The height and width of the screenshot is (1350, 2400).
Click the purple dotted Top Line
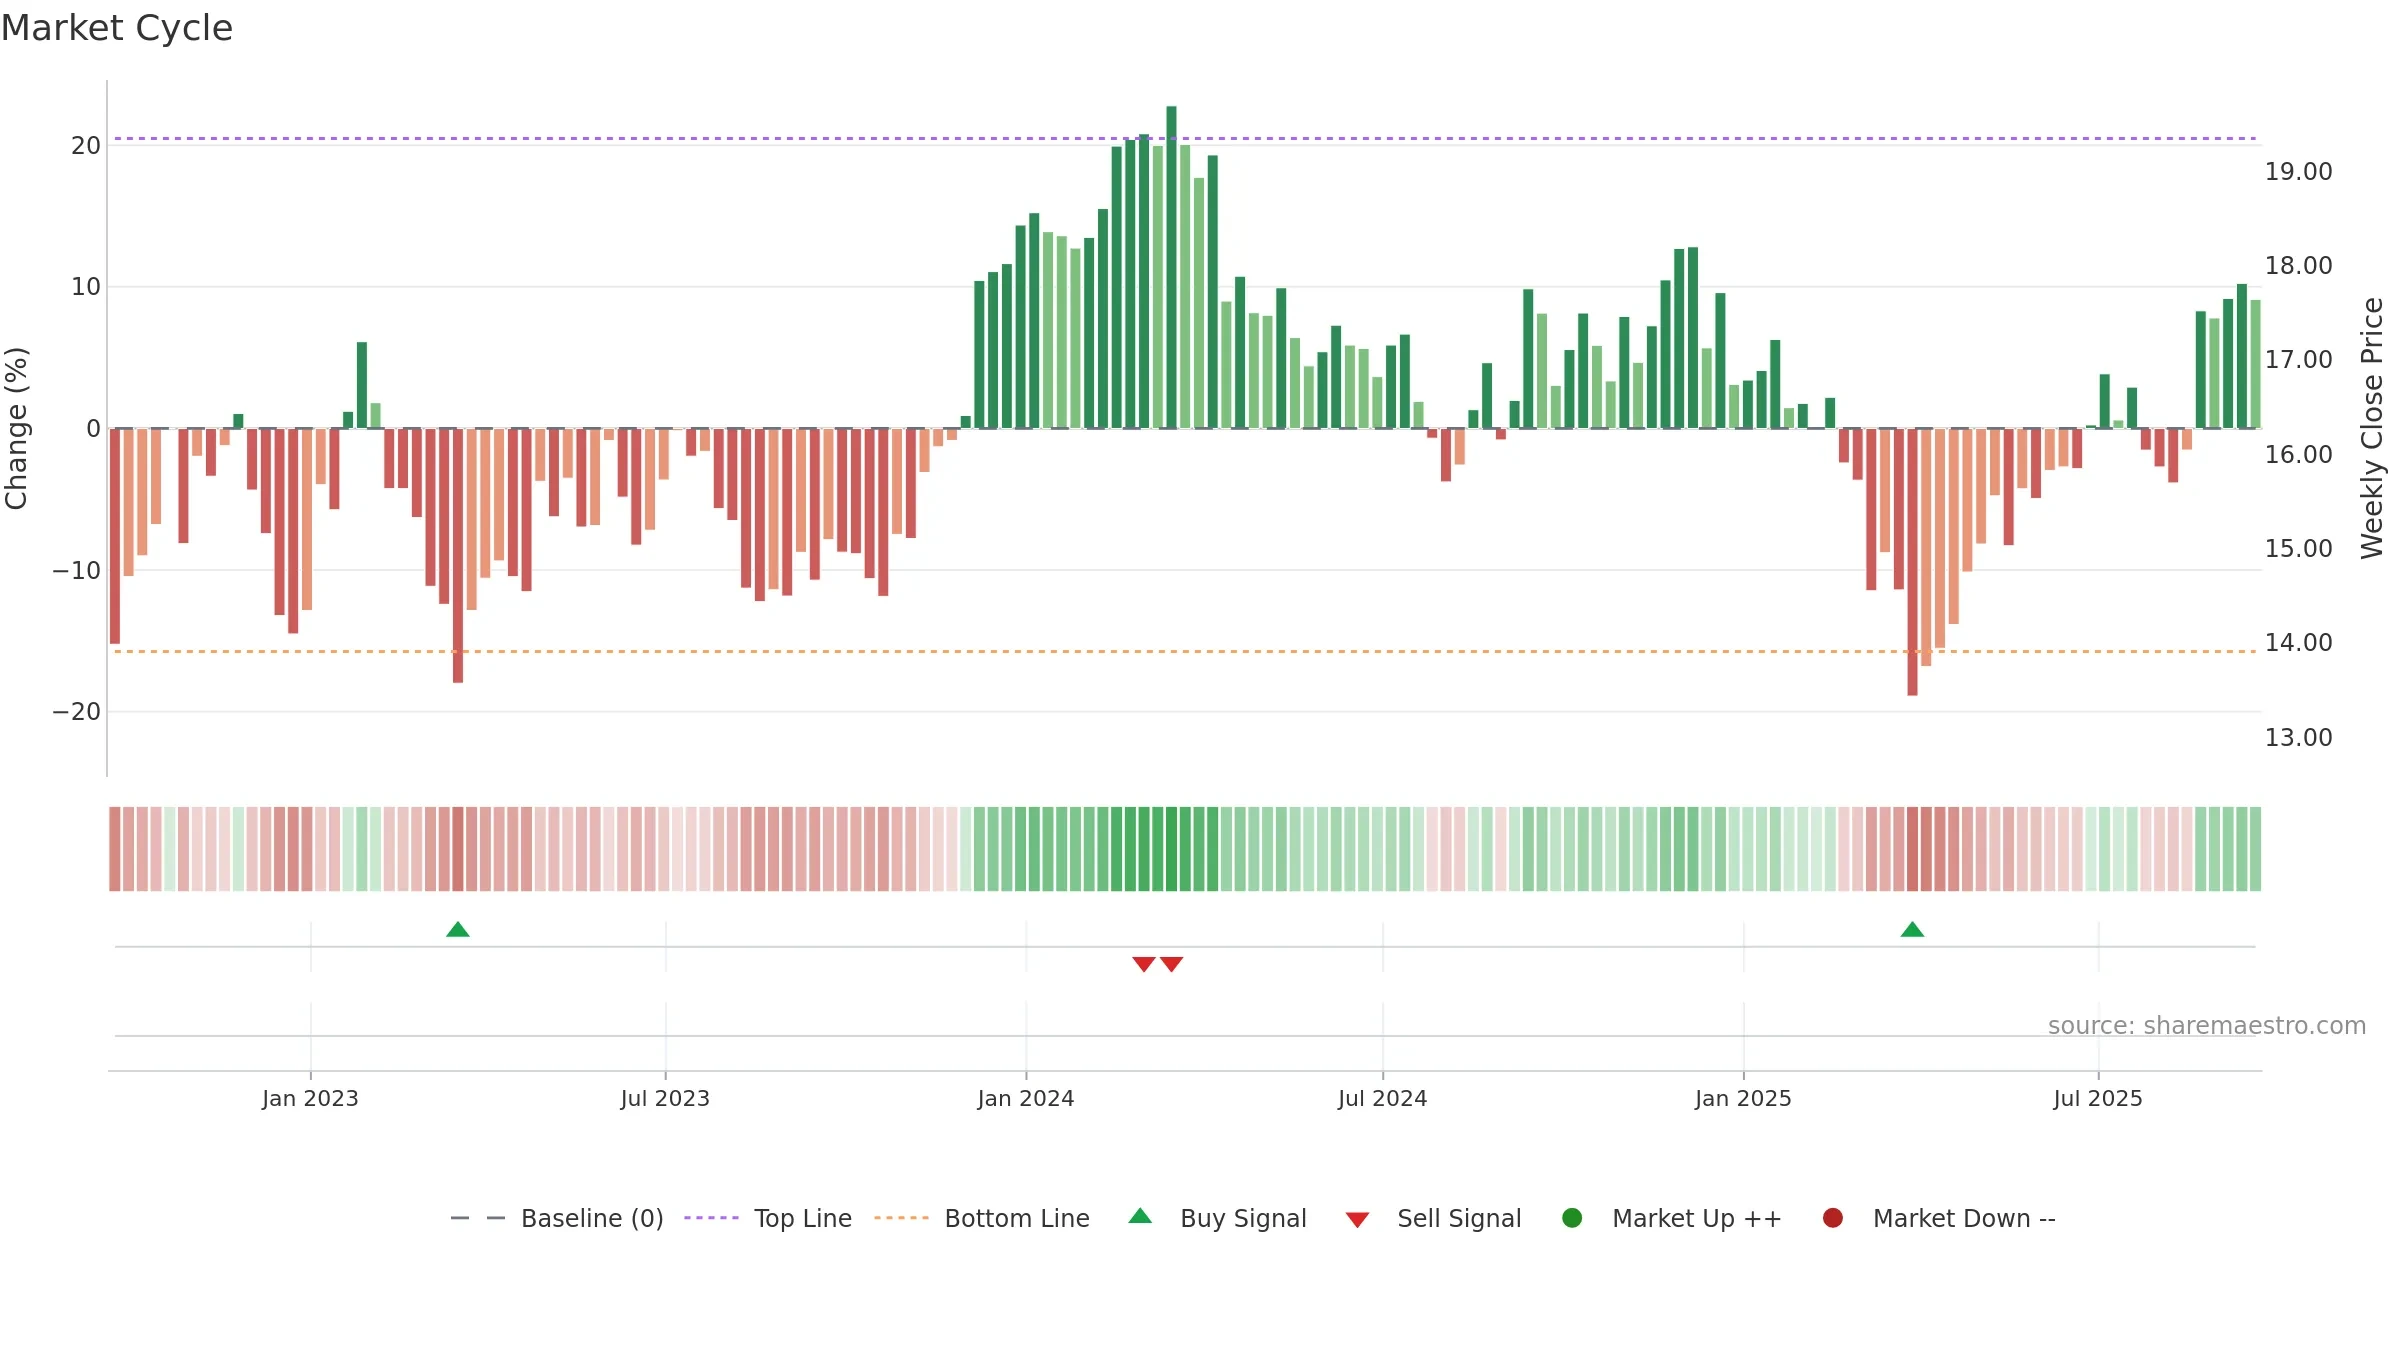click(x=1185, y=138)
